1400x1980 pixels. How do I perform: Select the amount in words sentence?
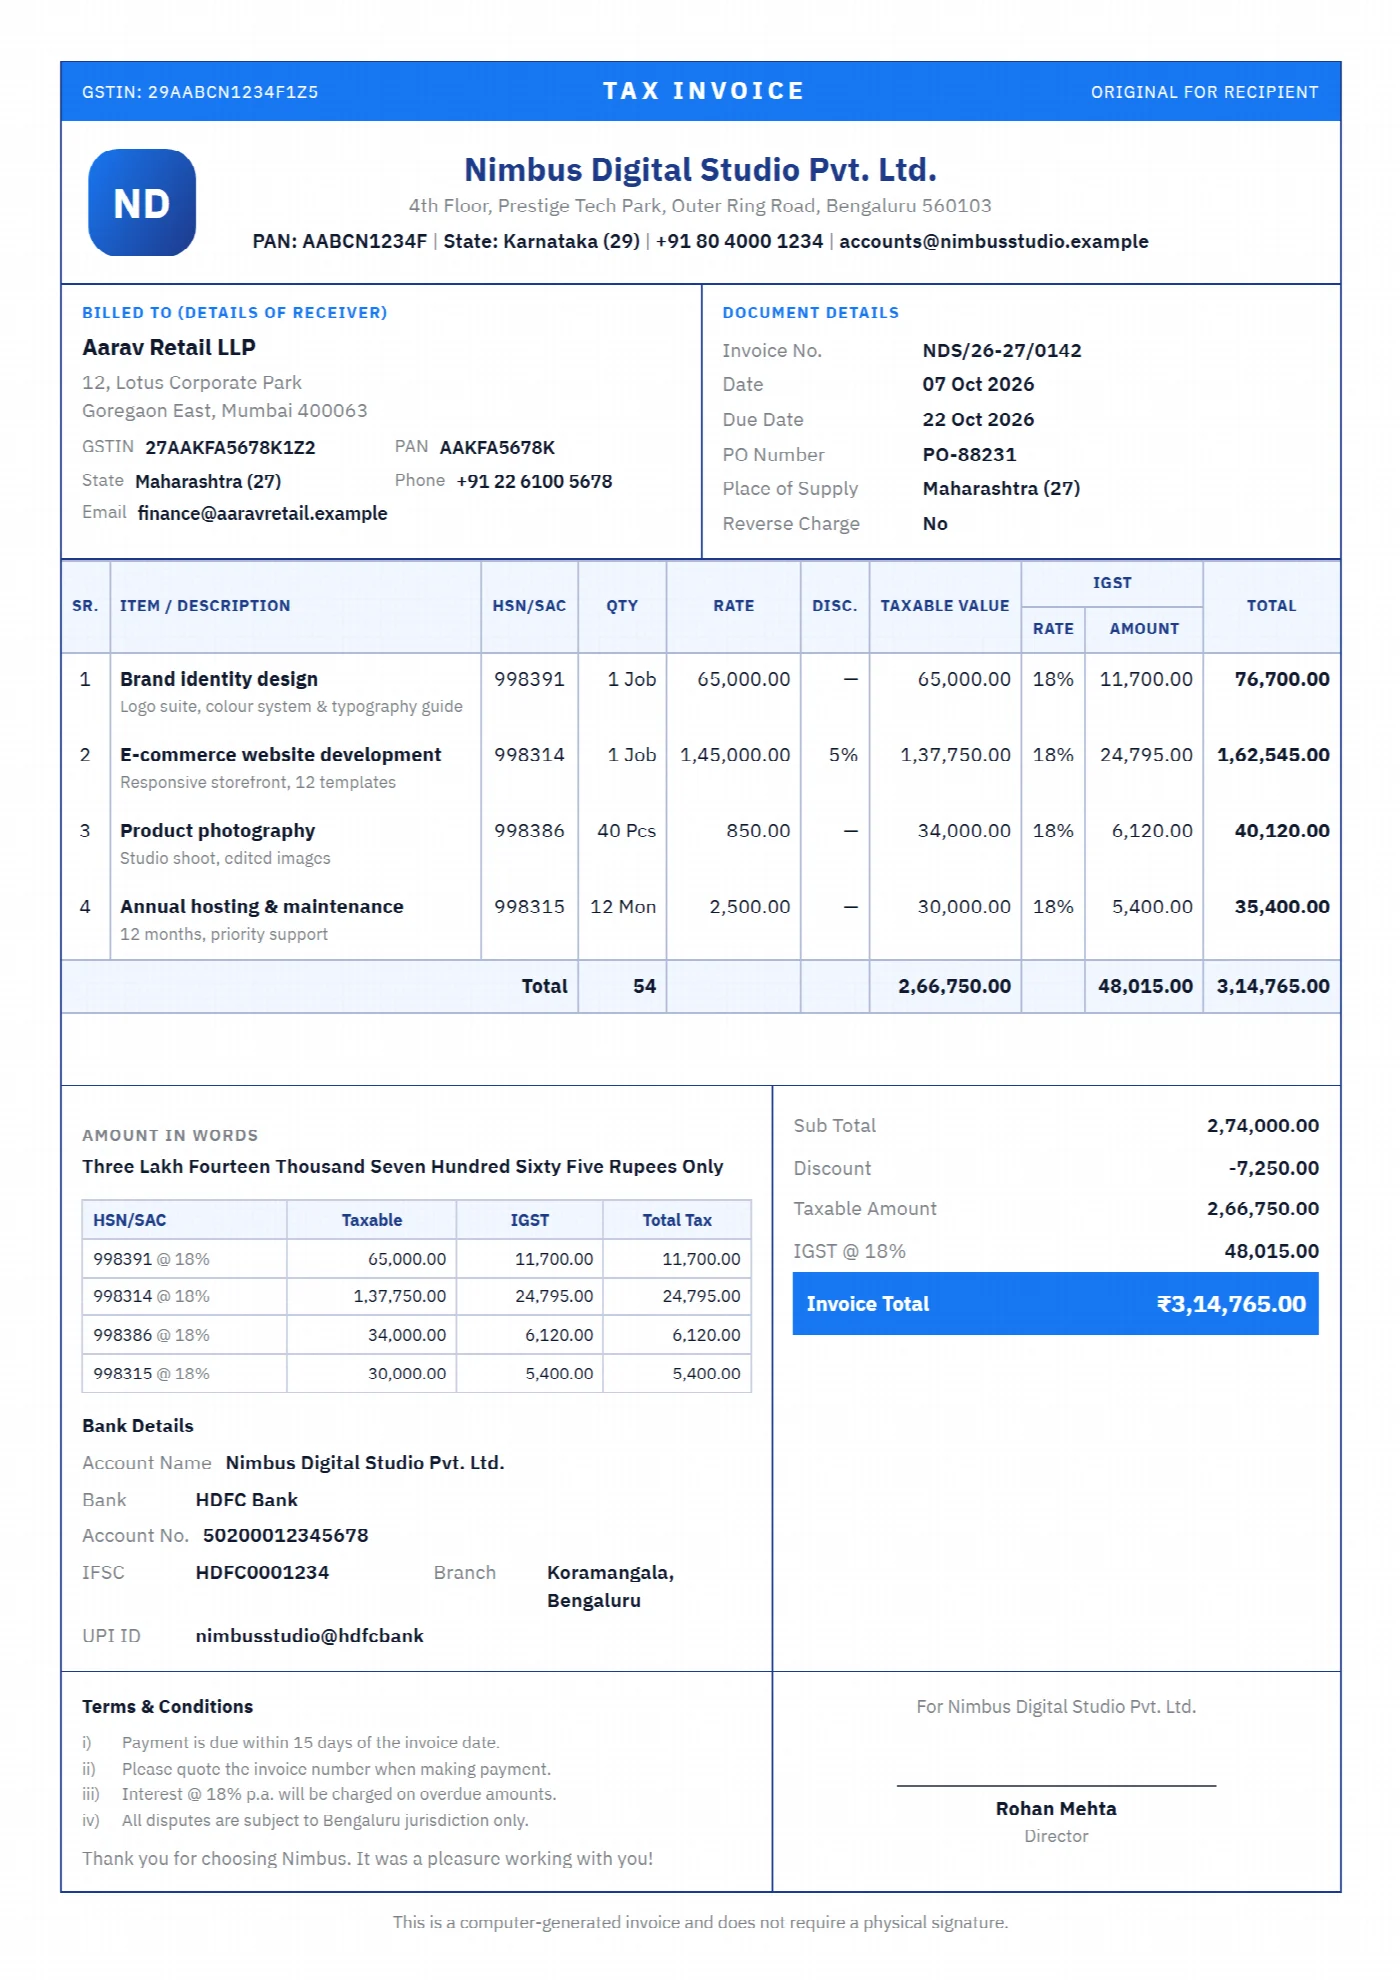(403, 1167)
